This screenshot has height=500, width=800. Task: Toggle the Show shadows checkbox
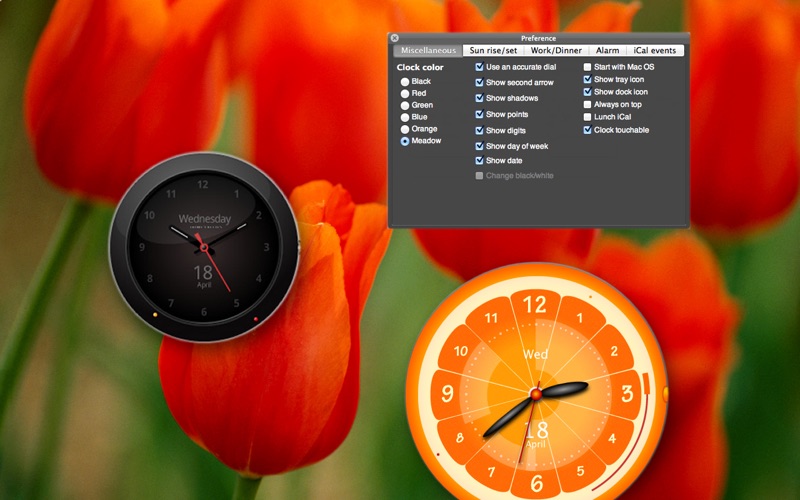click(x=480, y=98)
